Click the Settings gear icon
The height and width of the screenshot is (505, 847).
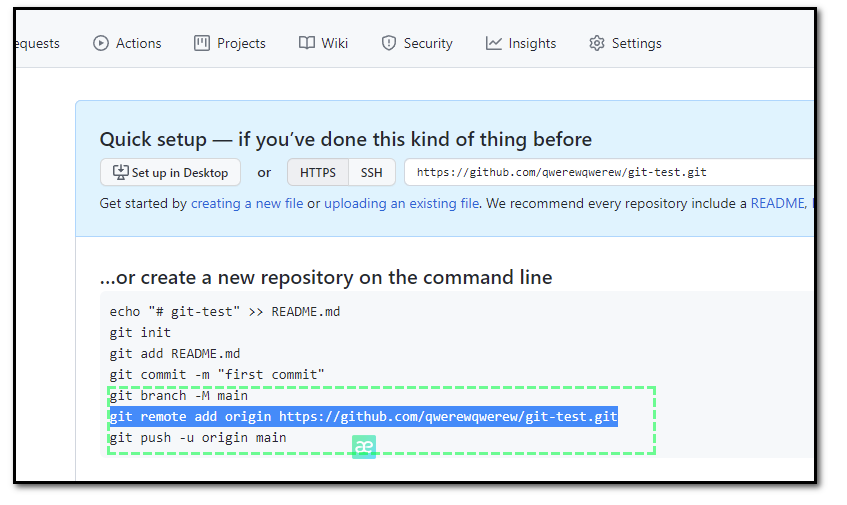pyautogui.click(x=597, y=43)
